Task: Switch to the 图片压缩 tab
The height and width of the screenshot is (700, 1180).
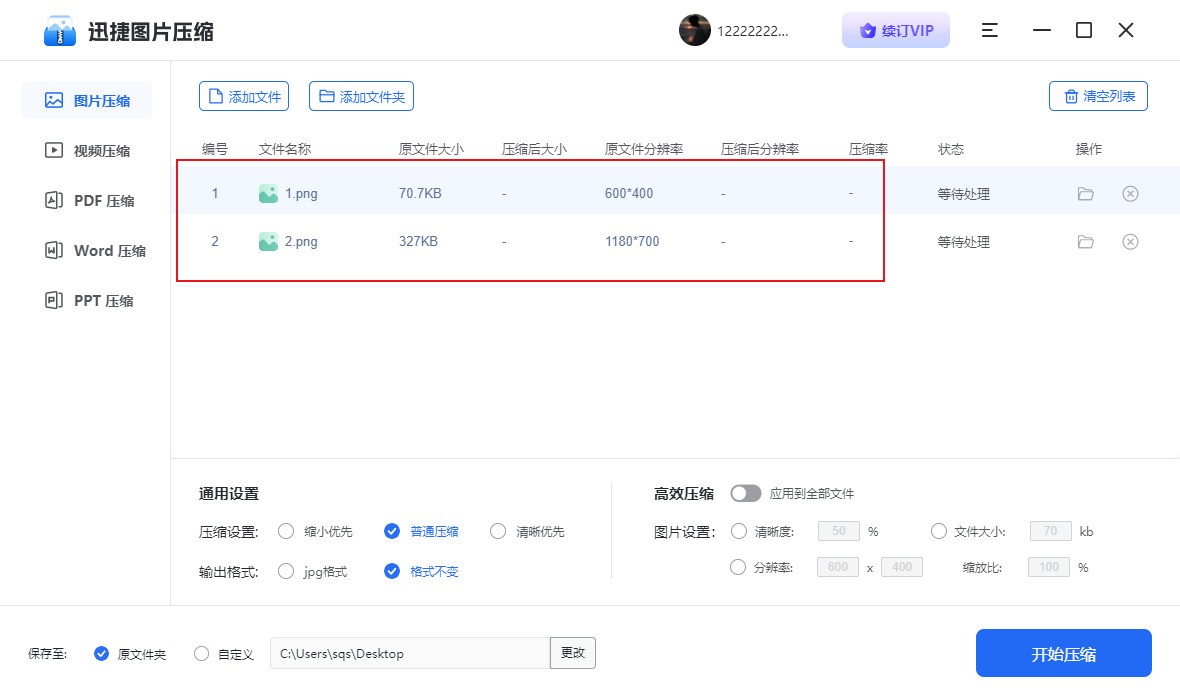Action: [x=87, y=100]
